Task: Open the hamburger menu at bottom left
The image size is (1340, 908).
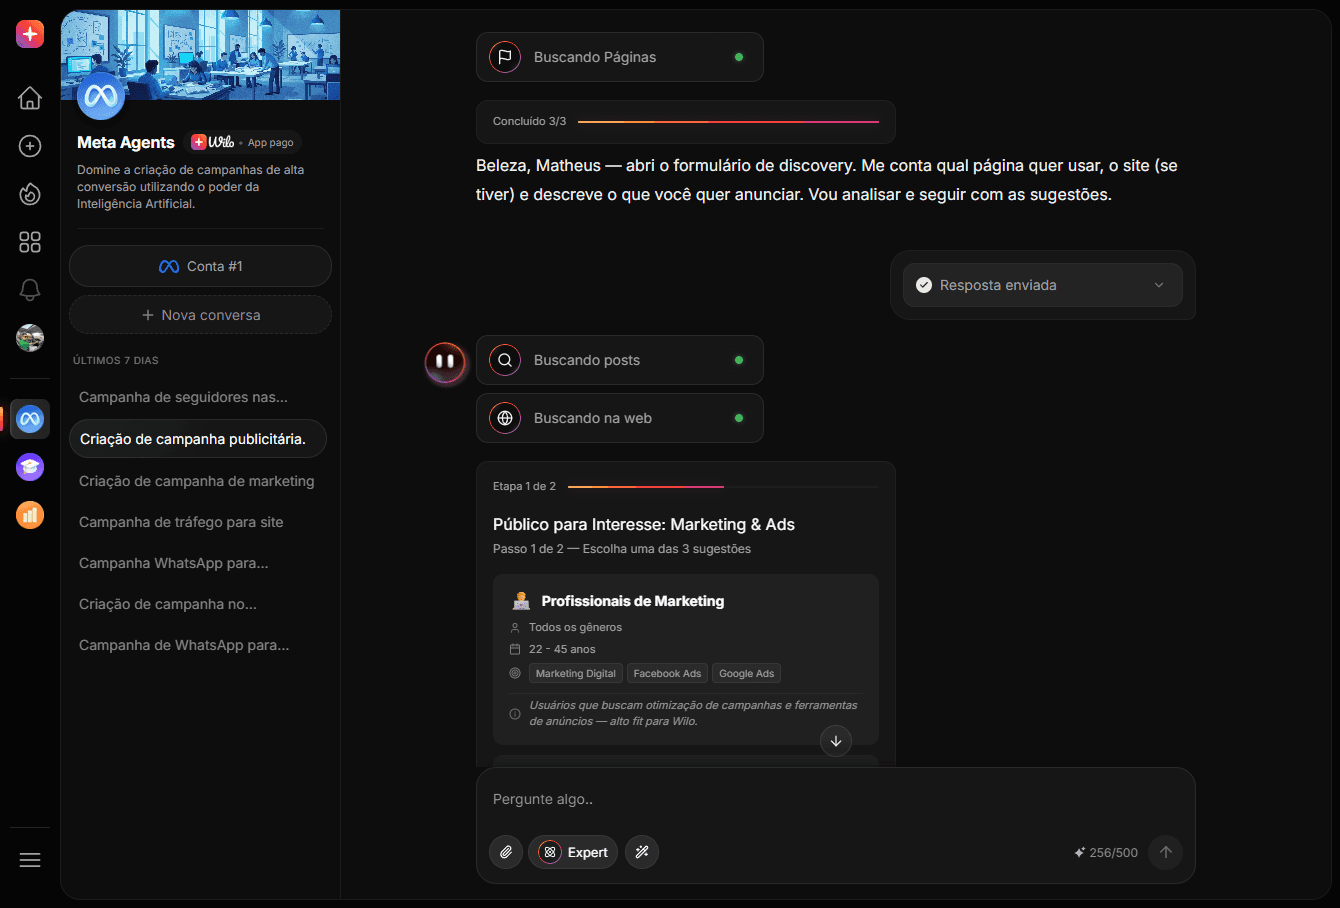Action: pos(30,860)
